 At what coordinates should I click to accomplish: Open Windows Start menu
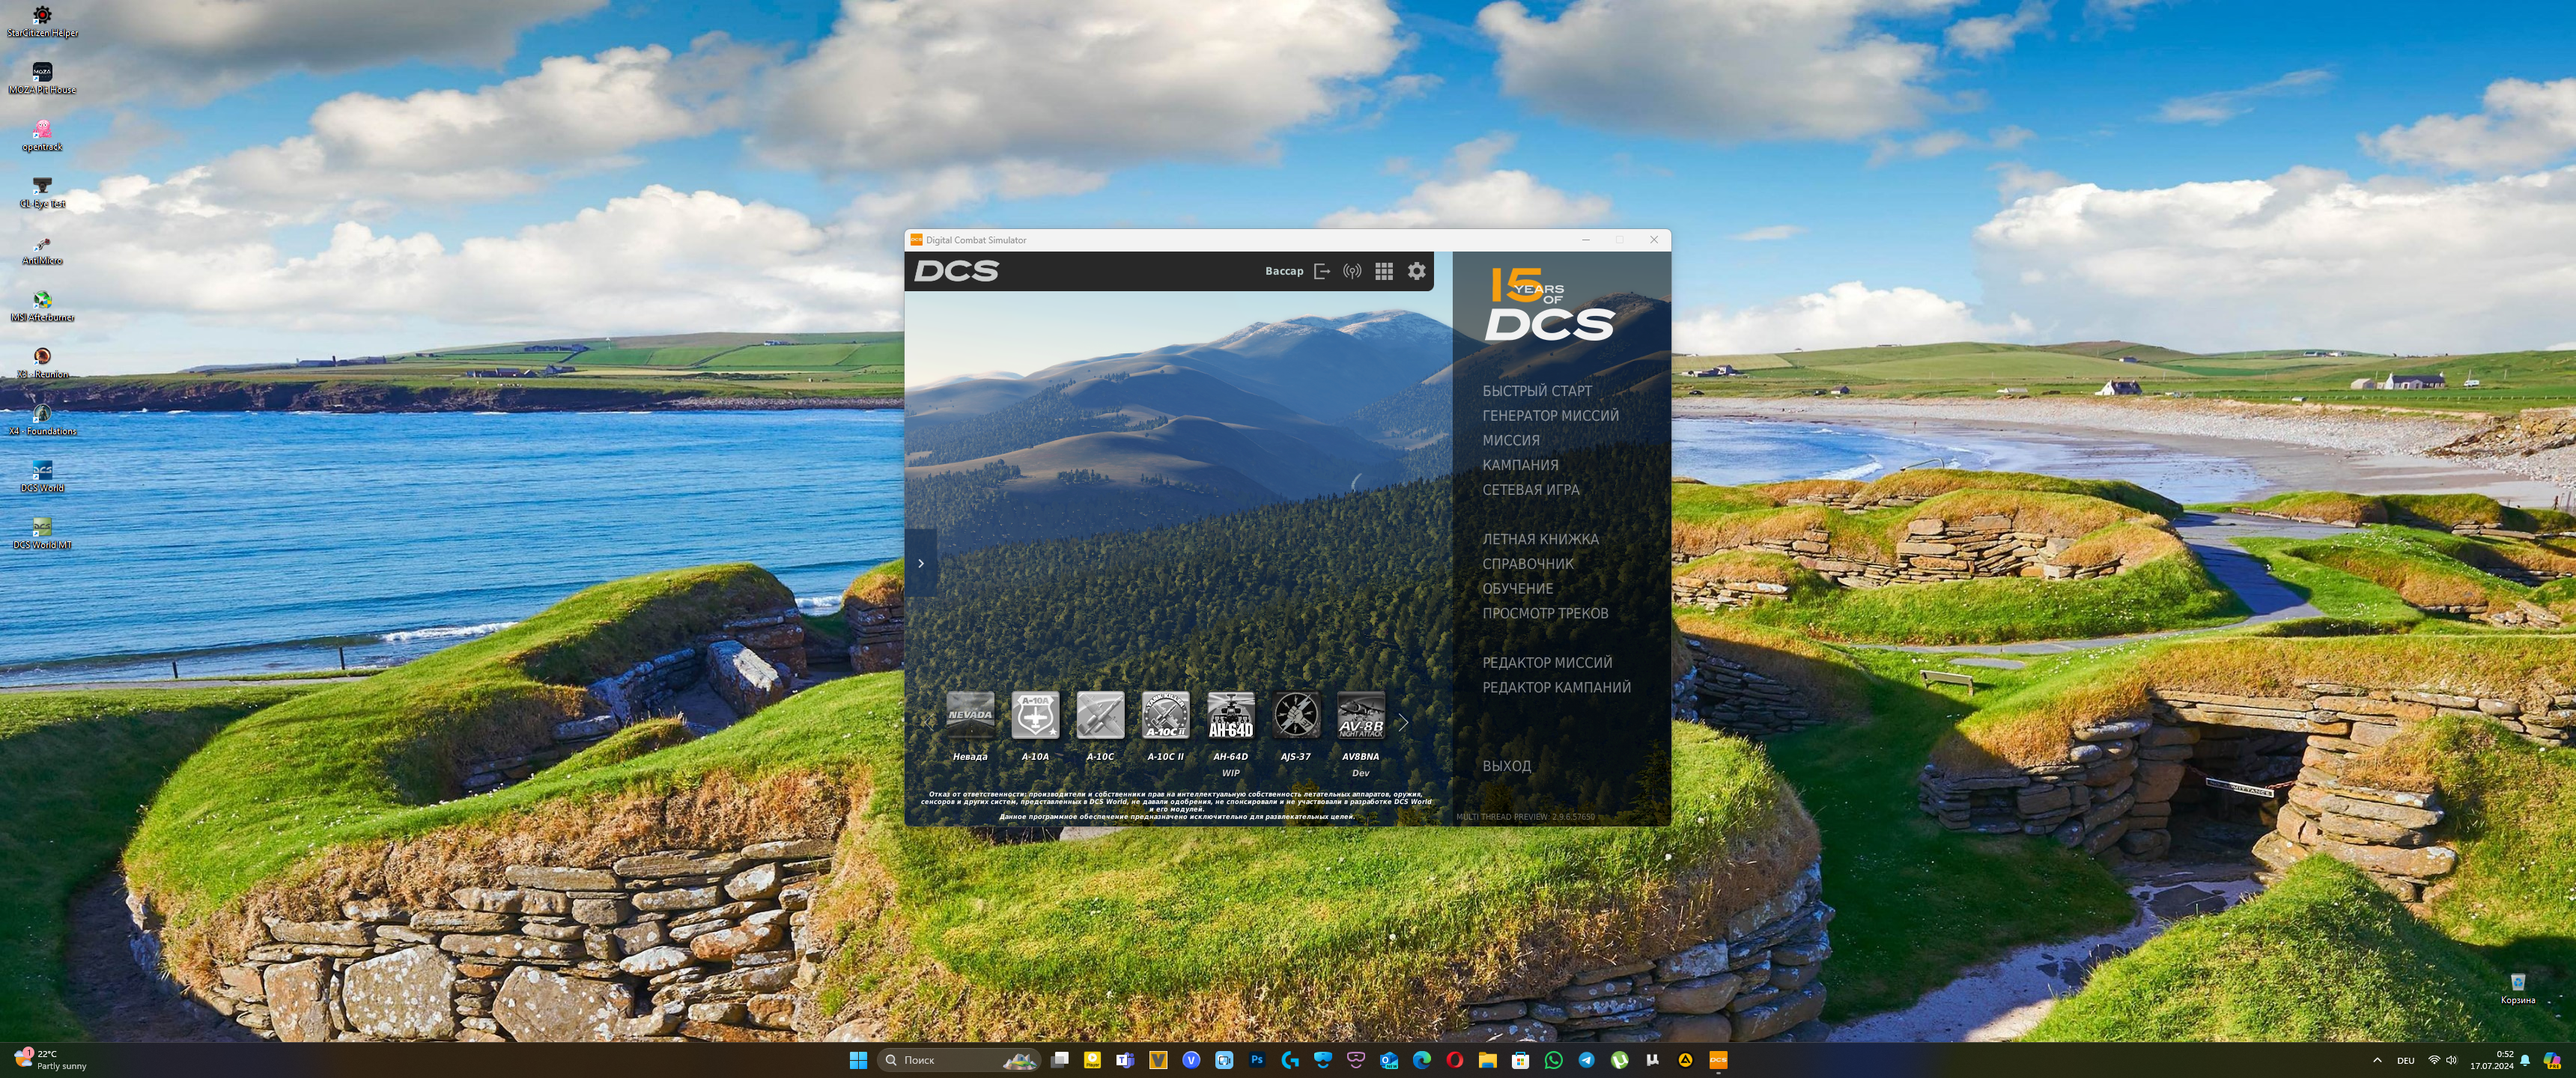pyautogui.click(x=858, y=1060)
